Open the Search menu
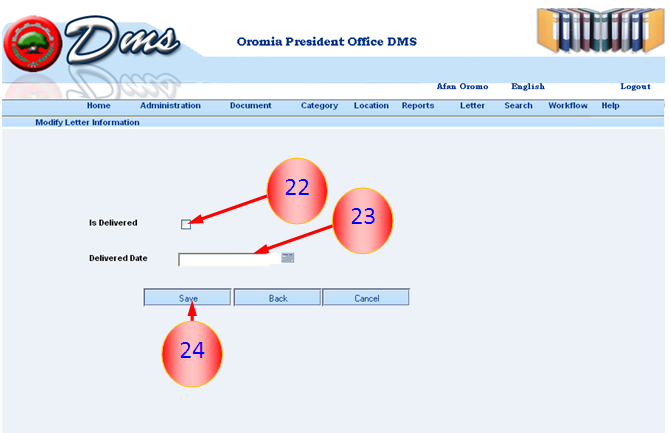669x433 pixels. coord(518,105)
